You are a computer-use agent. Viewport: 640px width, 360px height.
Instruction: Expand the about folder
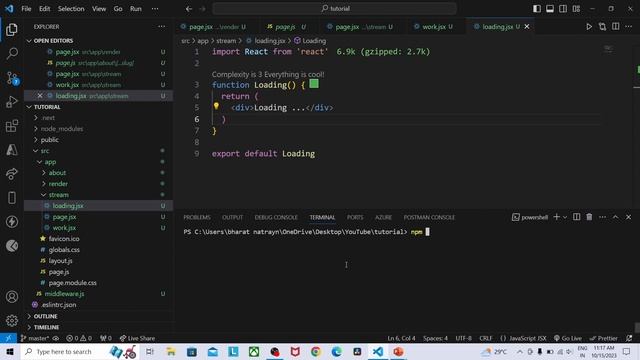(57, 173)
